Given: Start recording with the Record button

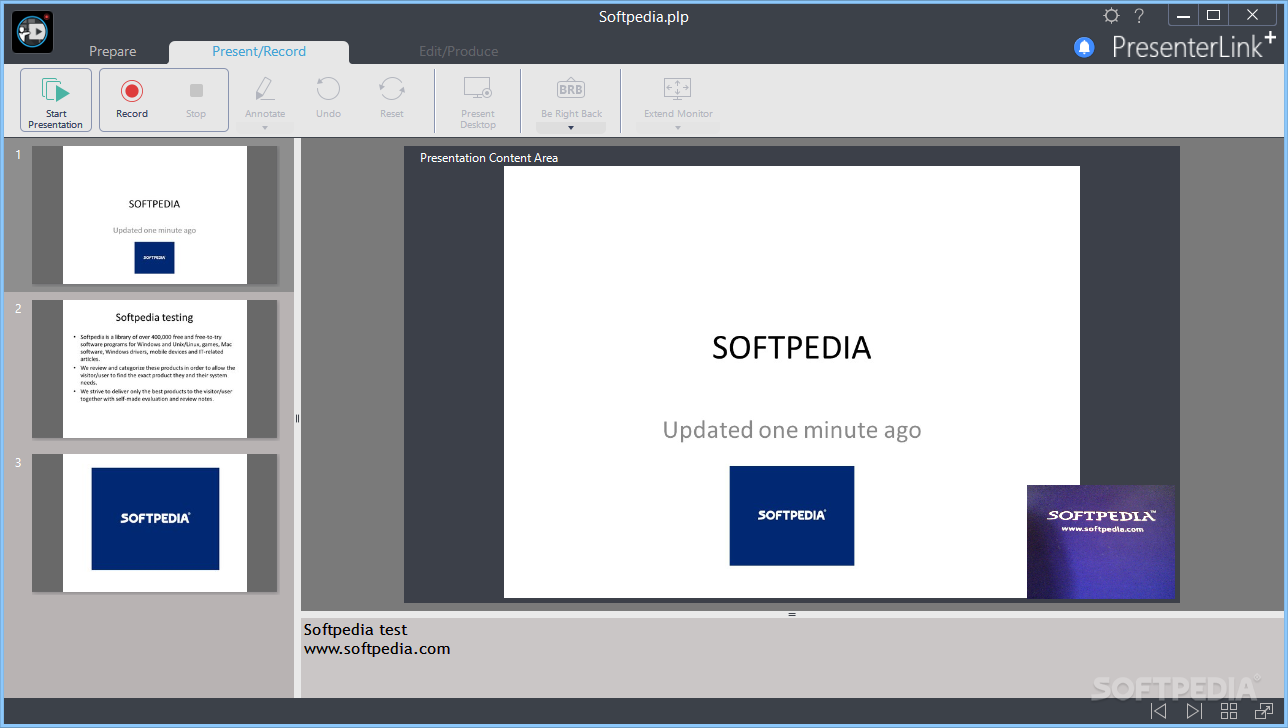Looking at the screenshot, I should 132,100.
